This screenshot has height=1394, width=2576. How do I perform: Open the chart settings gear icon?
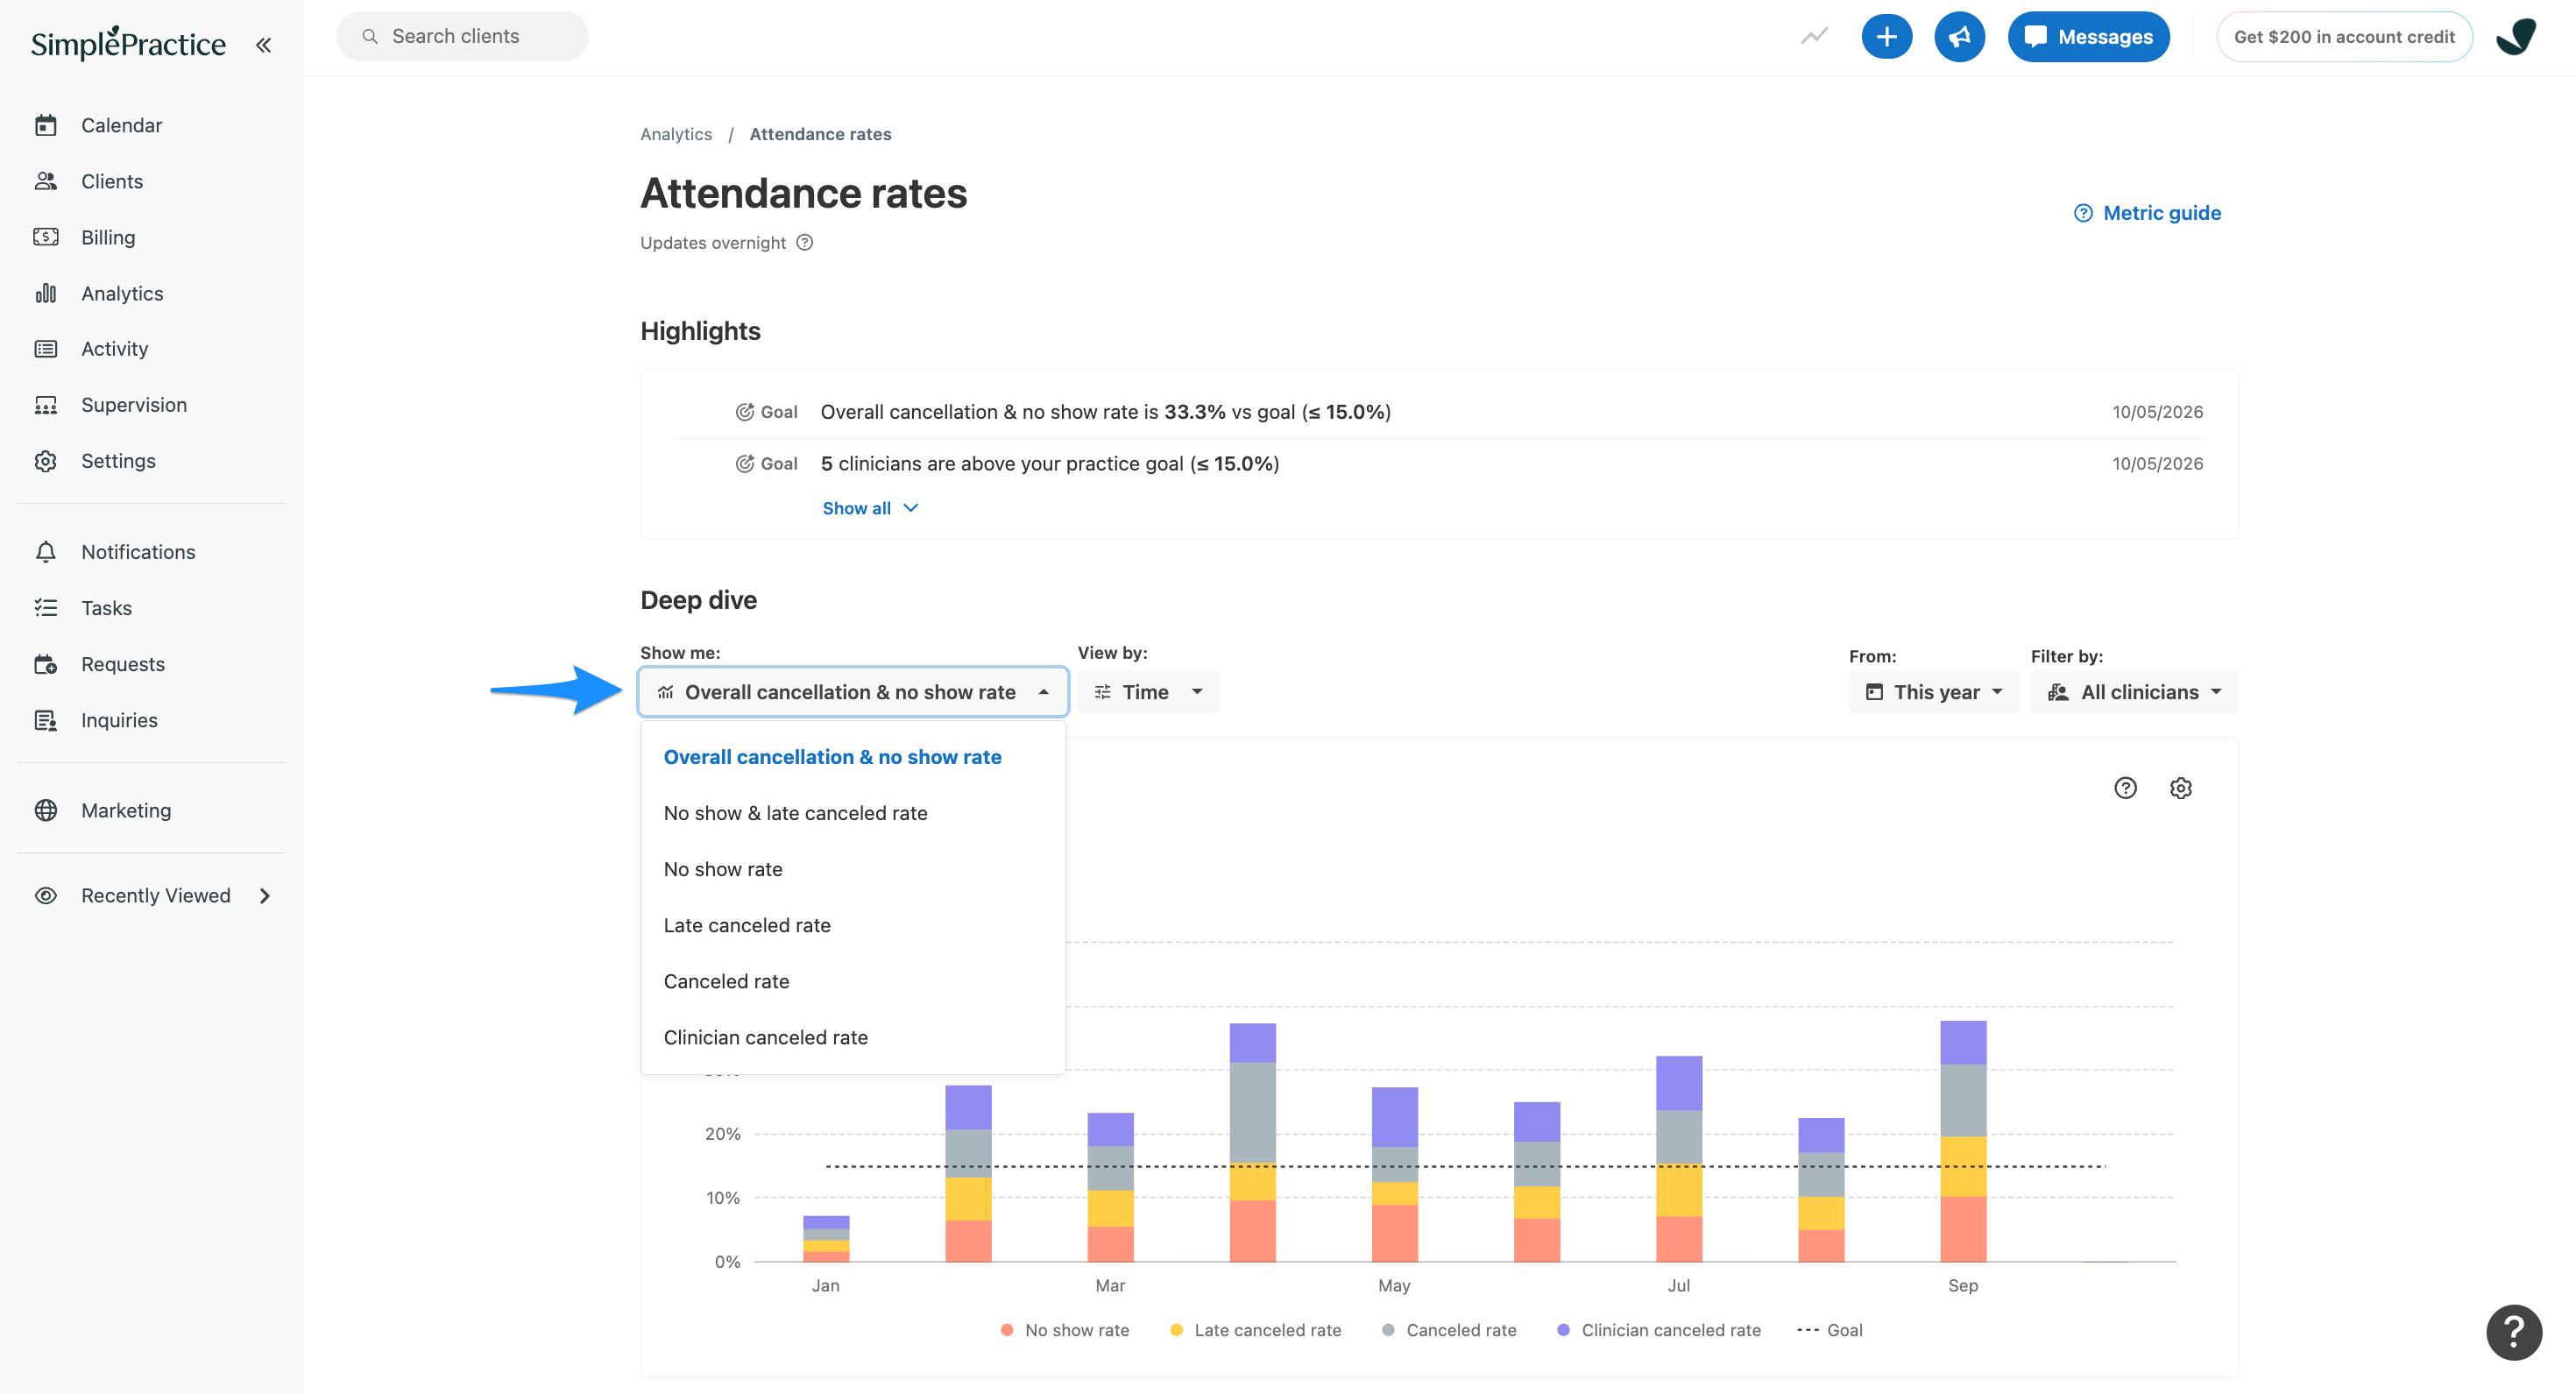coord(2181,788)
